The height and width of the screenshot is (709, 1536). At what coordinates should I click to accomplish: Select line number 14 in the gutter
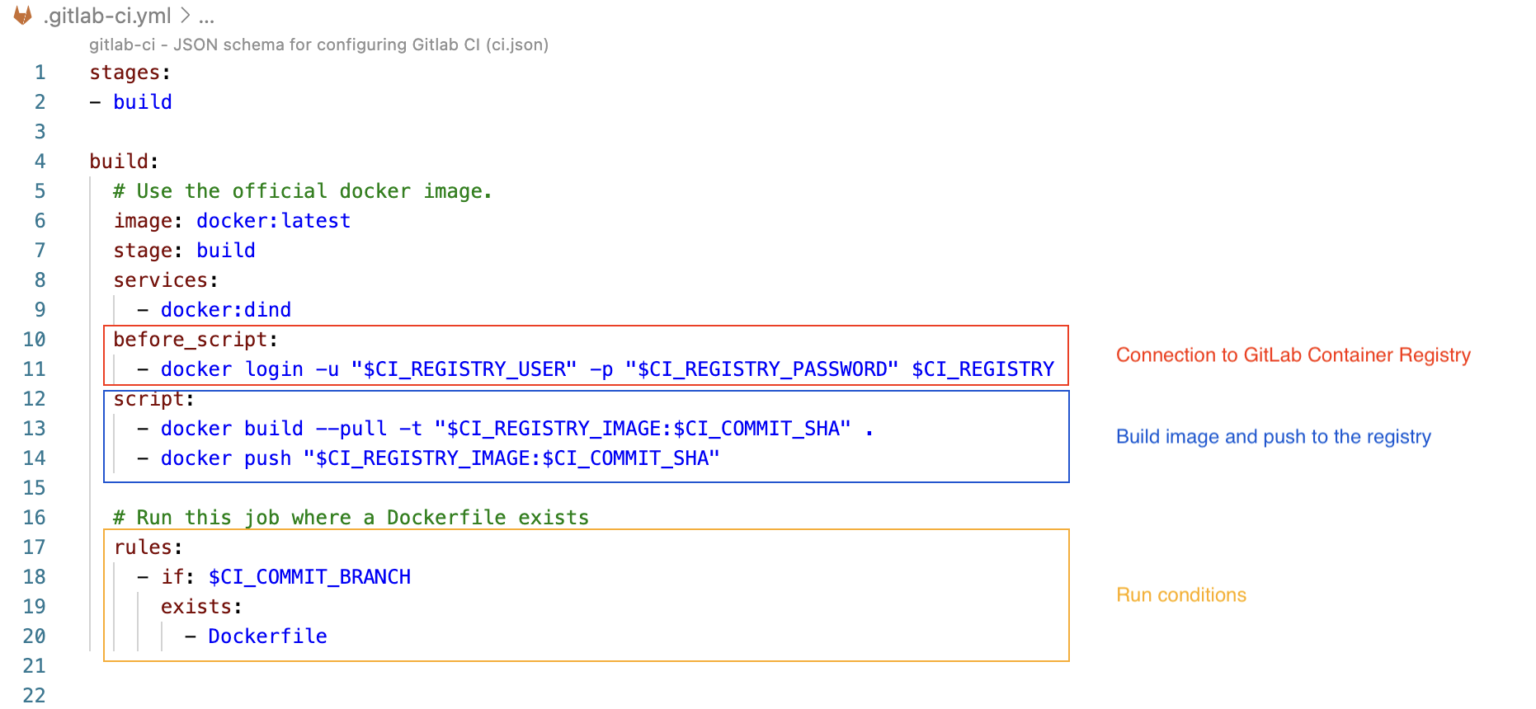[x=34, y=458]
